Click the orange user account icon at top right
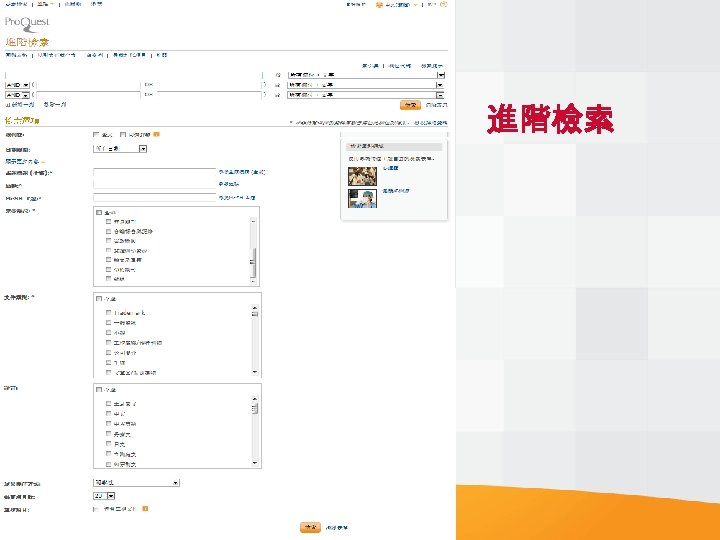This screenshot has height=540, width=720. coord(379,5)
